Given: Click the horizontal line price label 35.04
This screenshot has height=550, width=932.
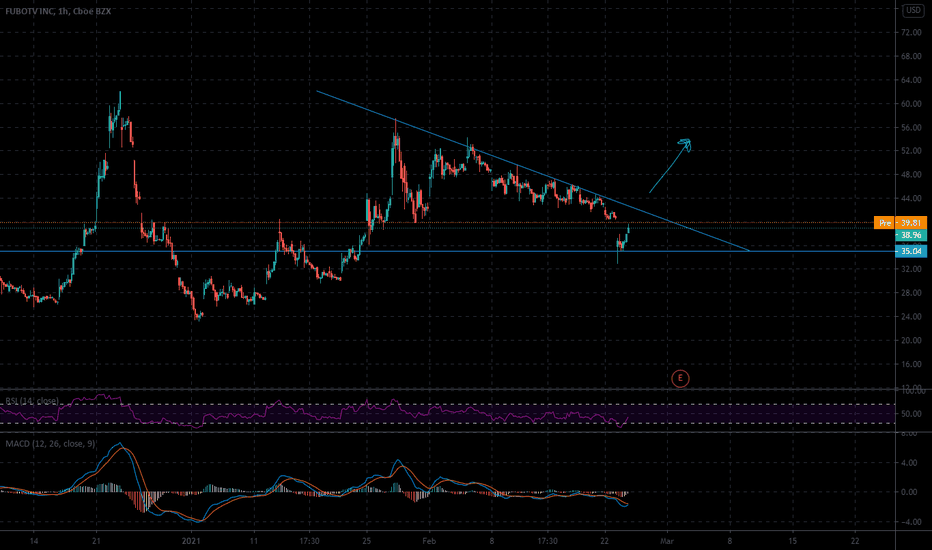Looking at the screenshot, I should click(x=910, y=252).
